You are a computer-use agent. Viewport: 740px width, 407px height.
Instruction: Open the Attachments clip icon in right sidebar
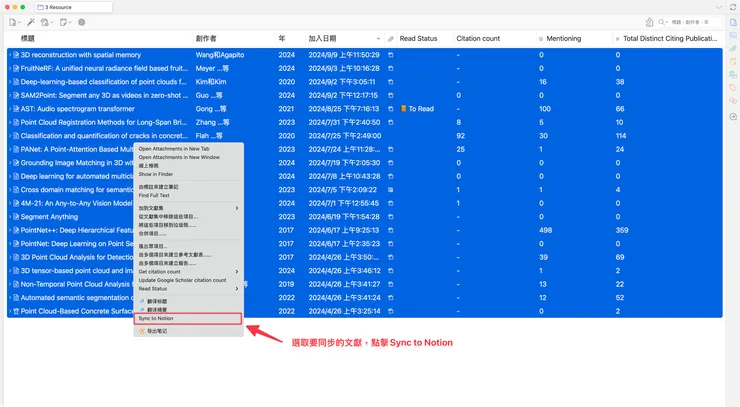(733, 49)
